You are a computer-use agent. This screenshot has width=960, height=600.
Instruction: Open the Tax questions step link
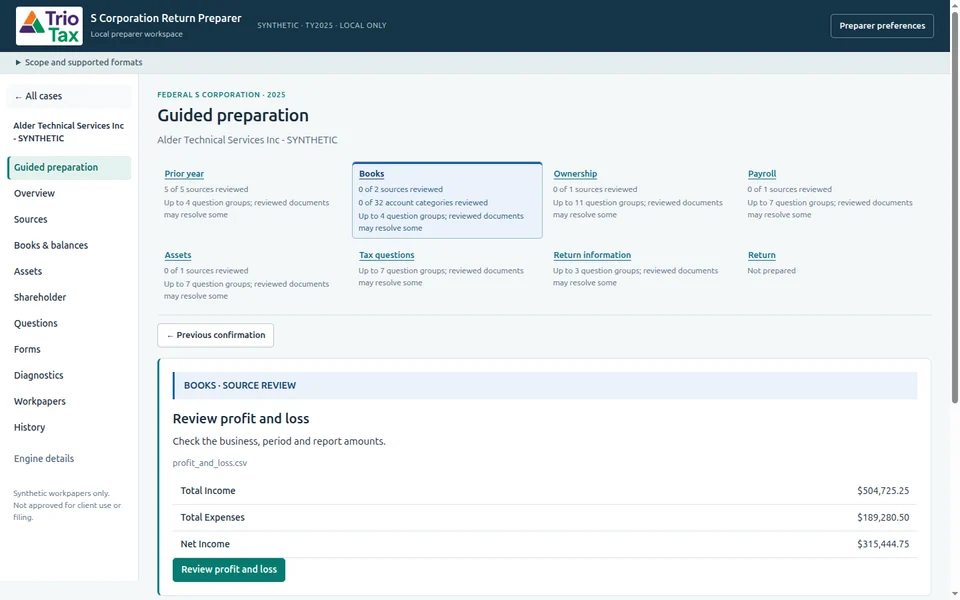(x=386, y=255)
